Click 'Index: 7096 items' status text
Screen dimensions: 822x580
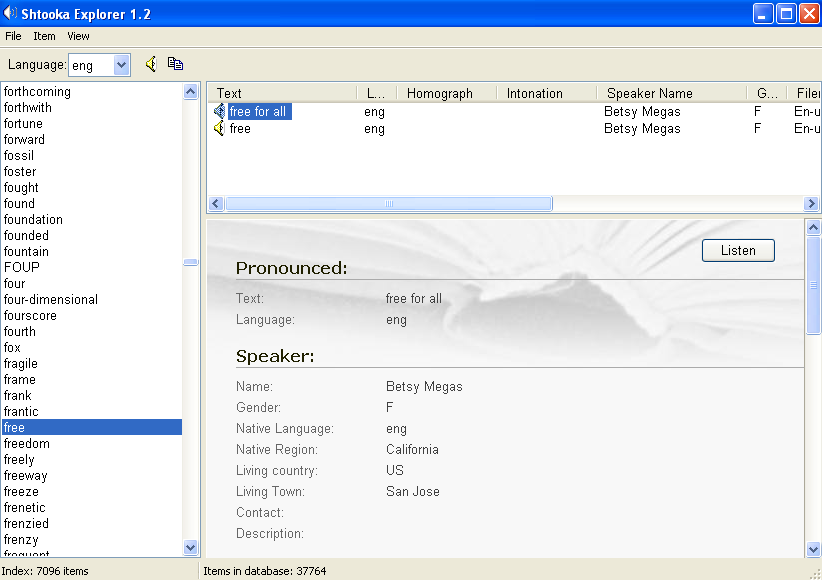pyautogui.click(x=45, y=571)
